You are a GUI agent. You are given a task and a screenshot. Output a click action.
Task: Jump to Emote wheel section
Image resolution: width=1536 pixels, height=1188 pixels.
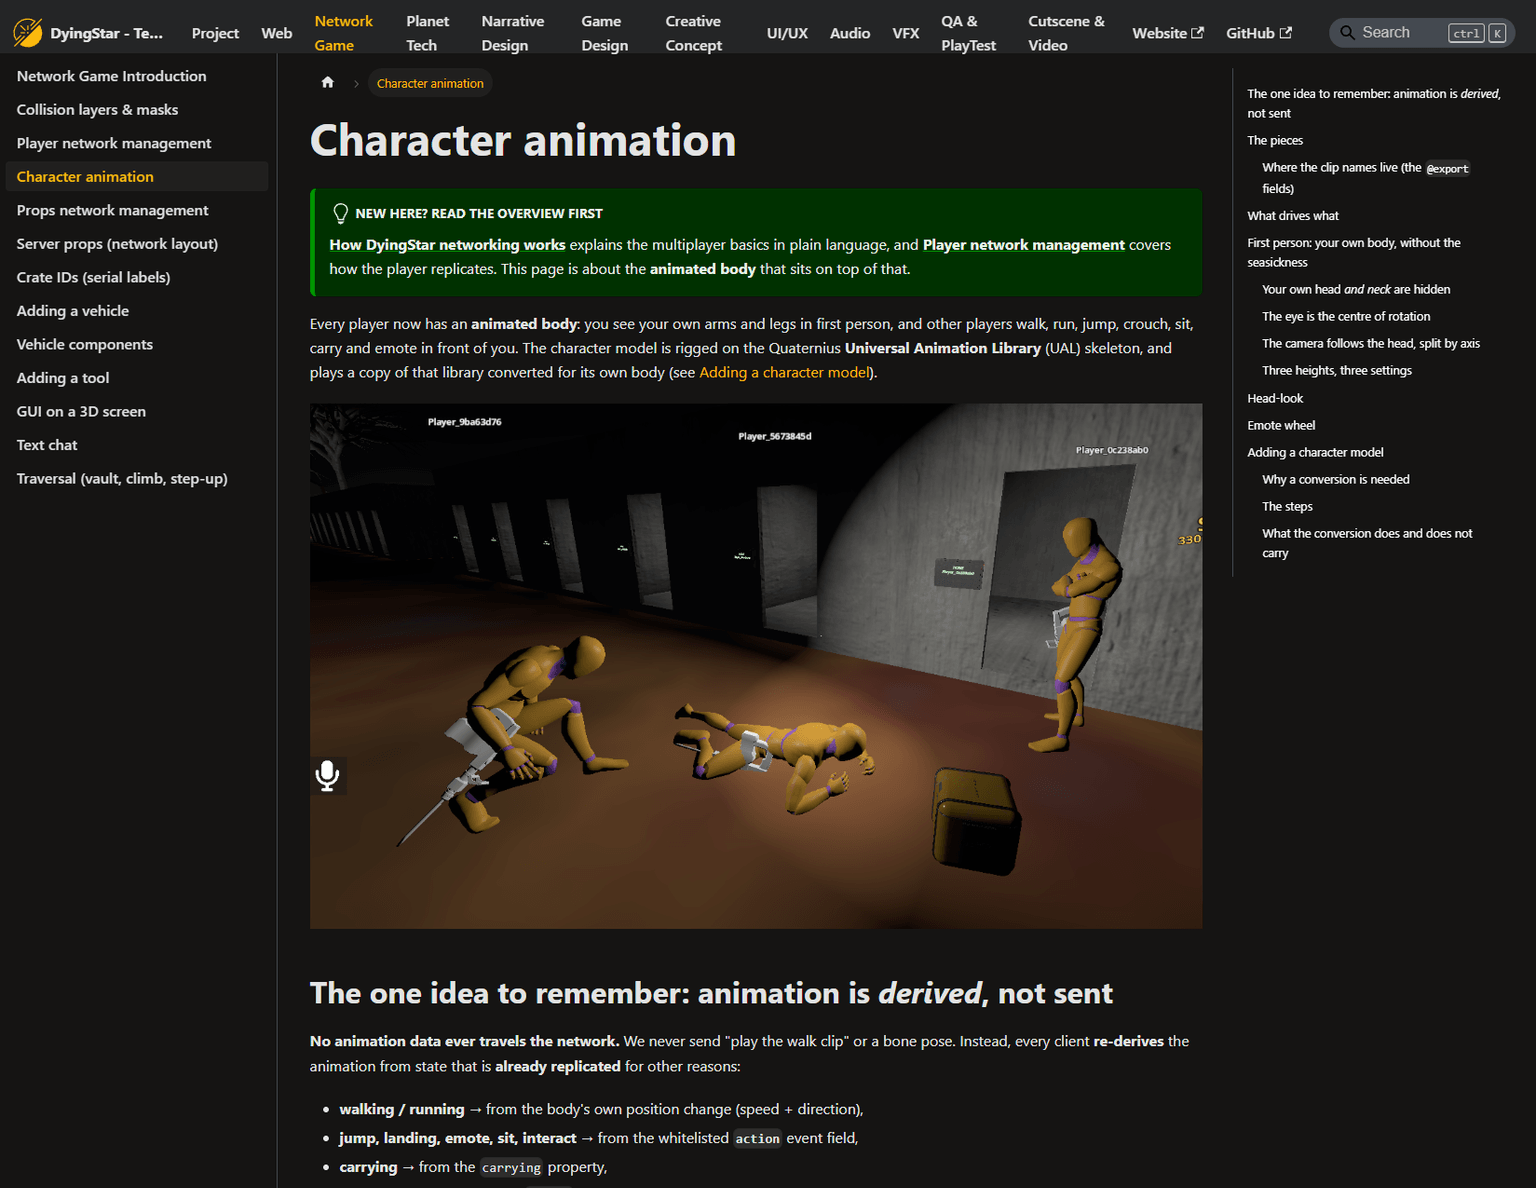pos(1281,425)
